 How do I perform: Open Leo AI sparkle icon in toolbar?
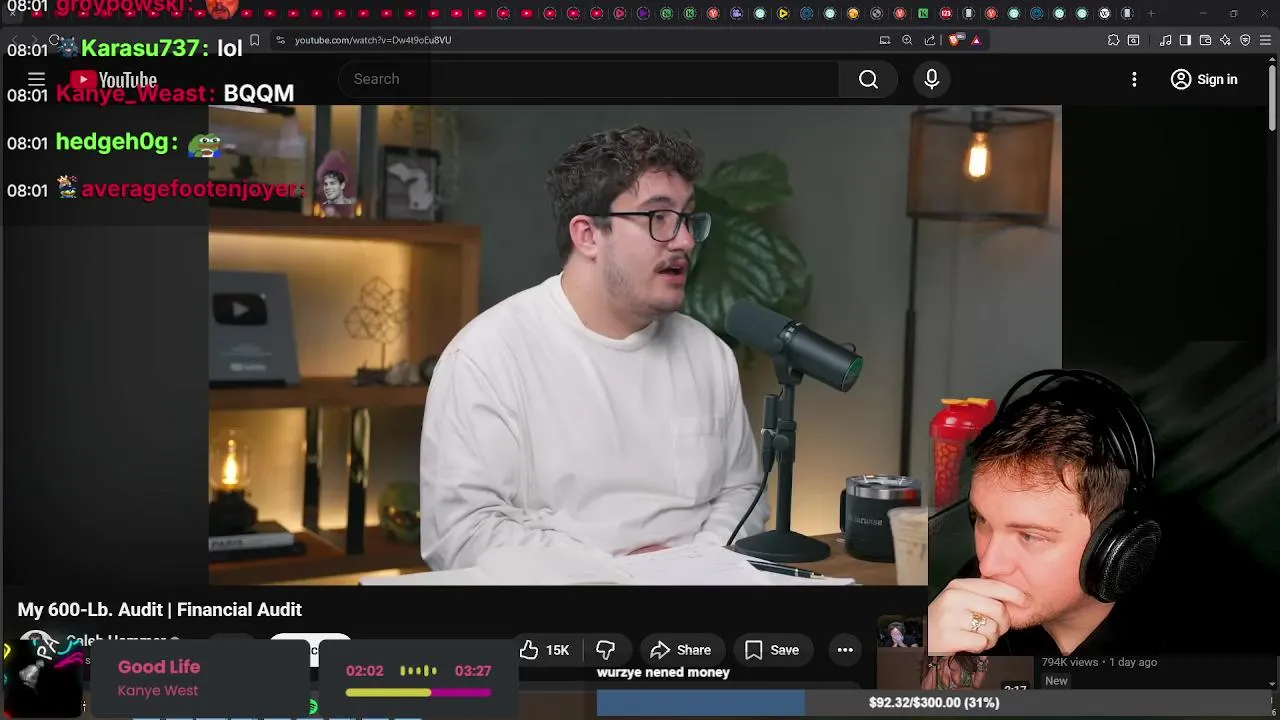[x=1225, y=40]
